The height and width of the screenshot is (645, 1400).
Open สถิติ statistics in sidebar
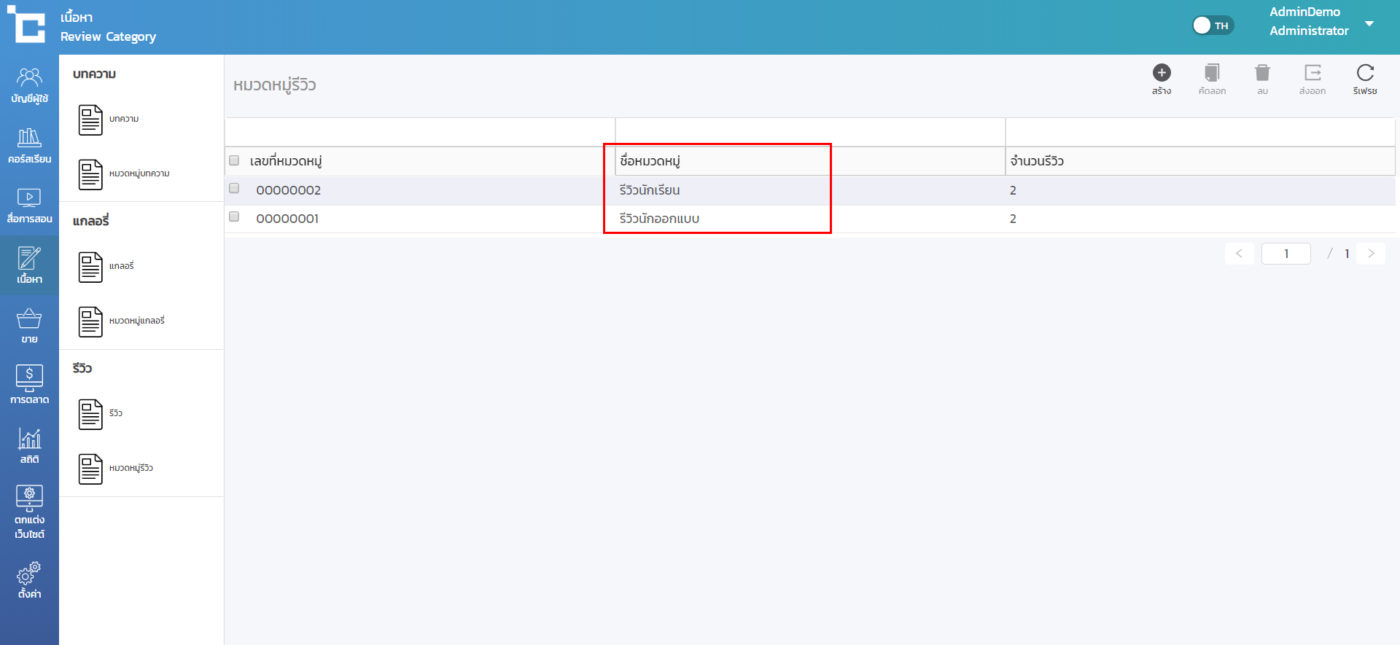click(30, 445)
